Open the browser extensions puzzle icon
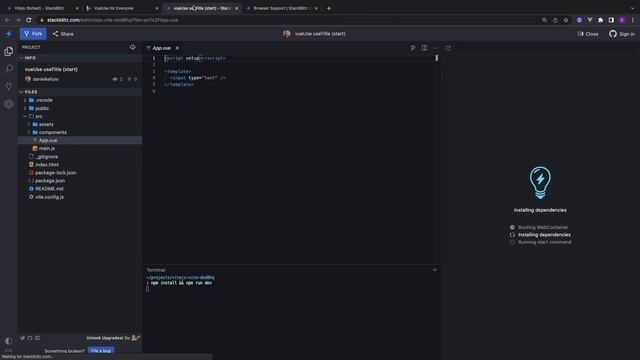640x360 pixels. click(x=600, y=20)
